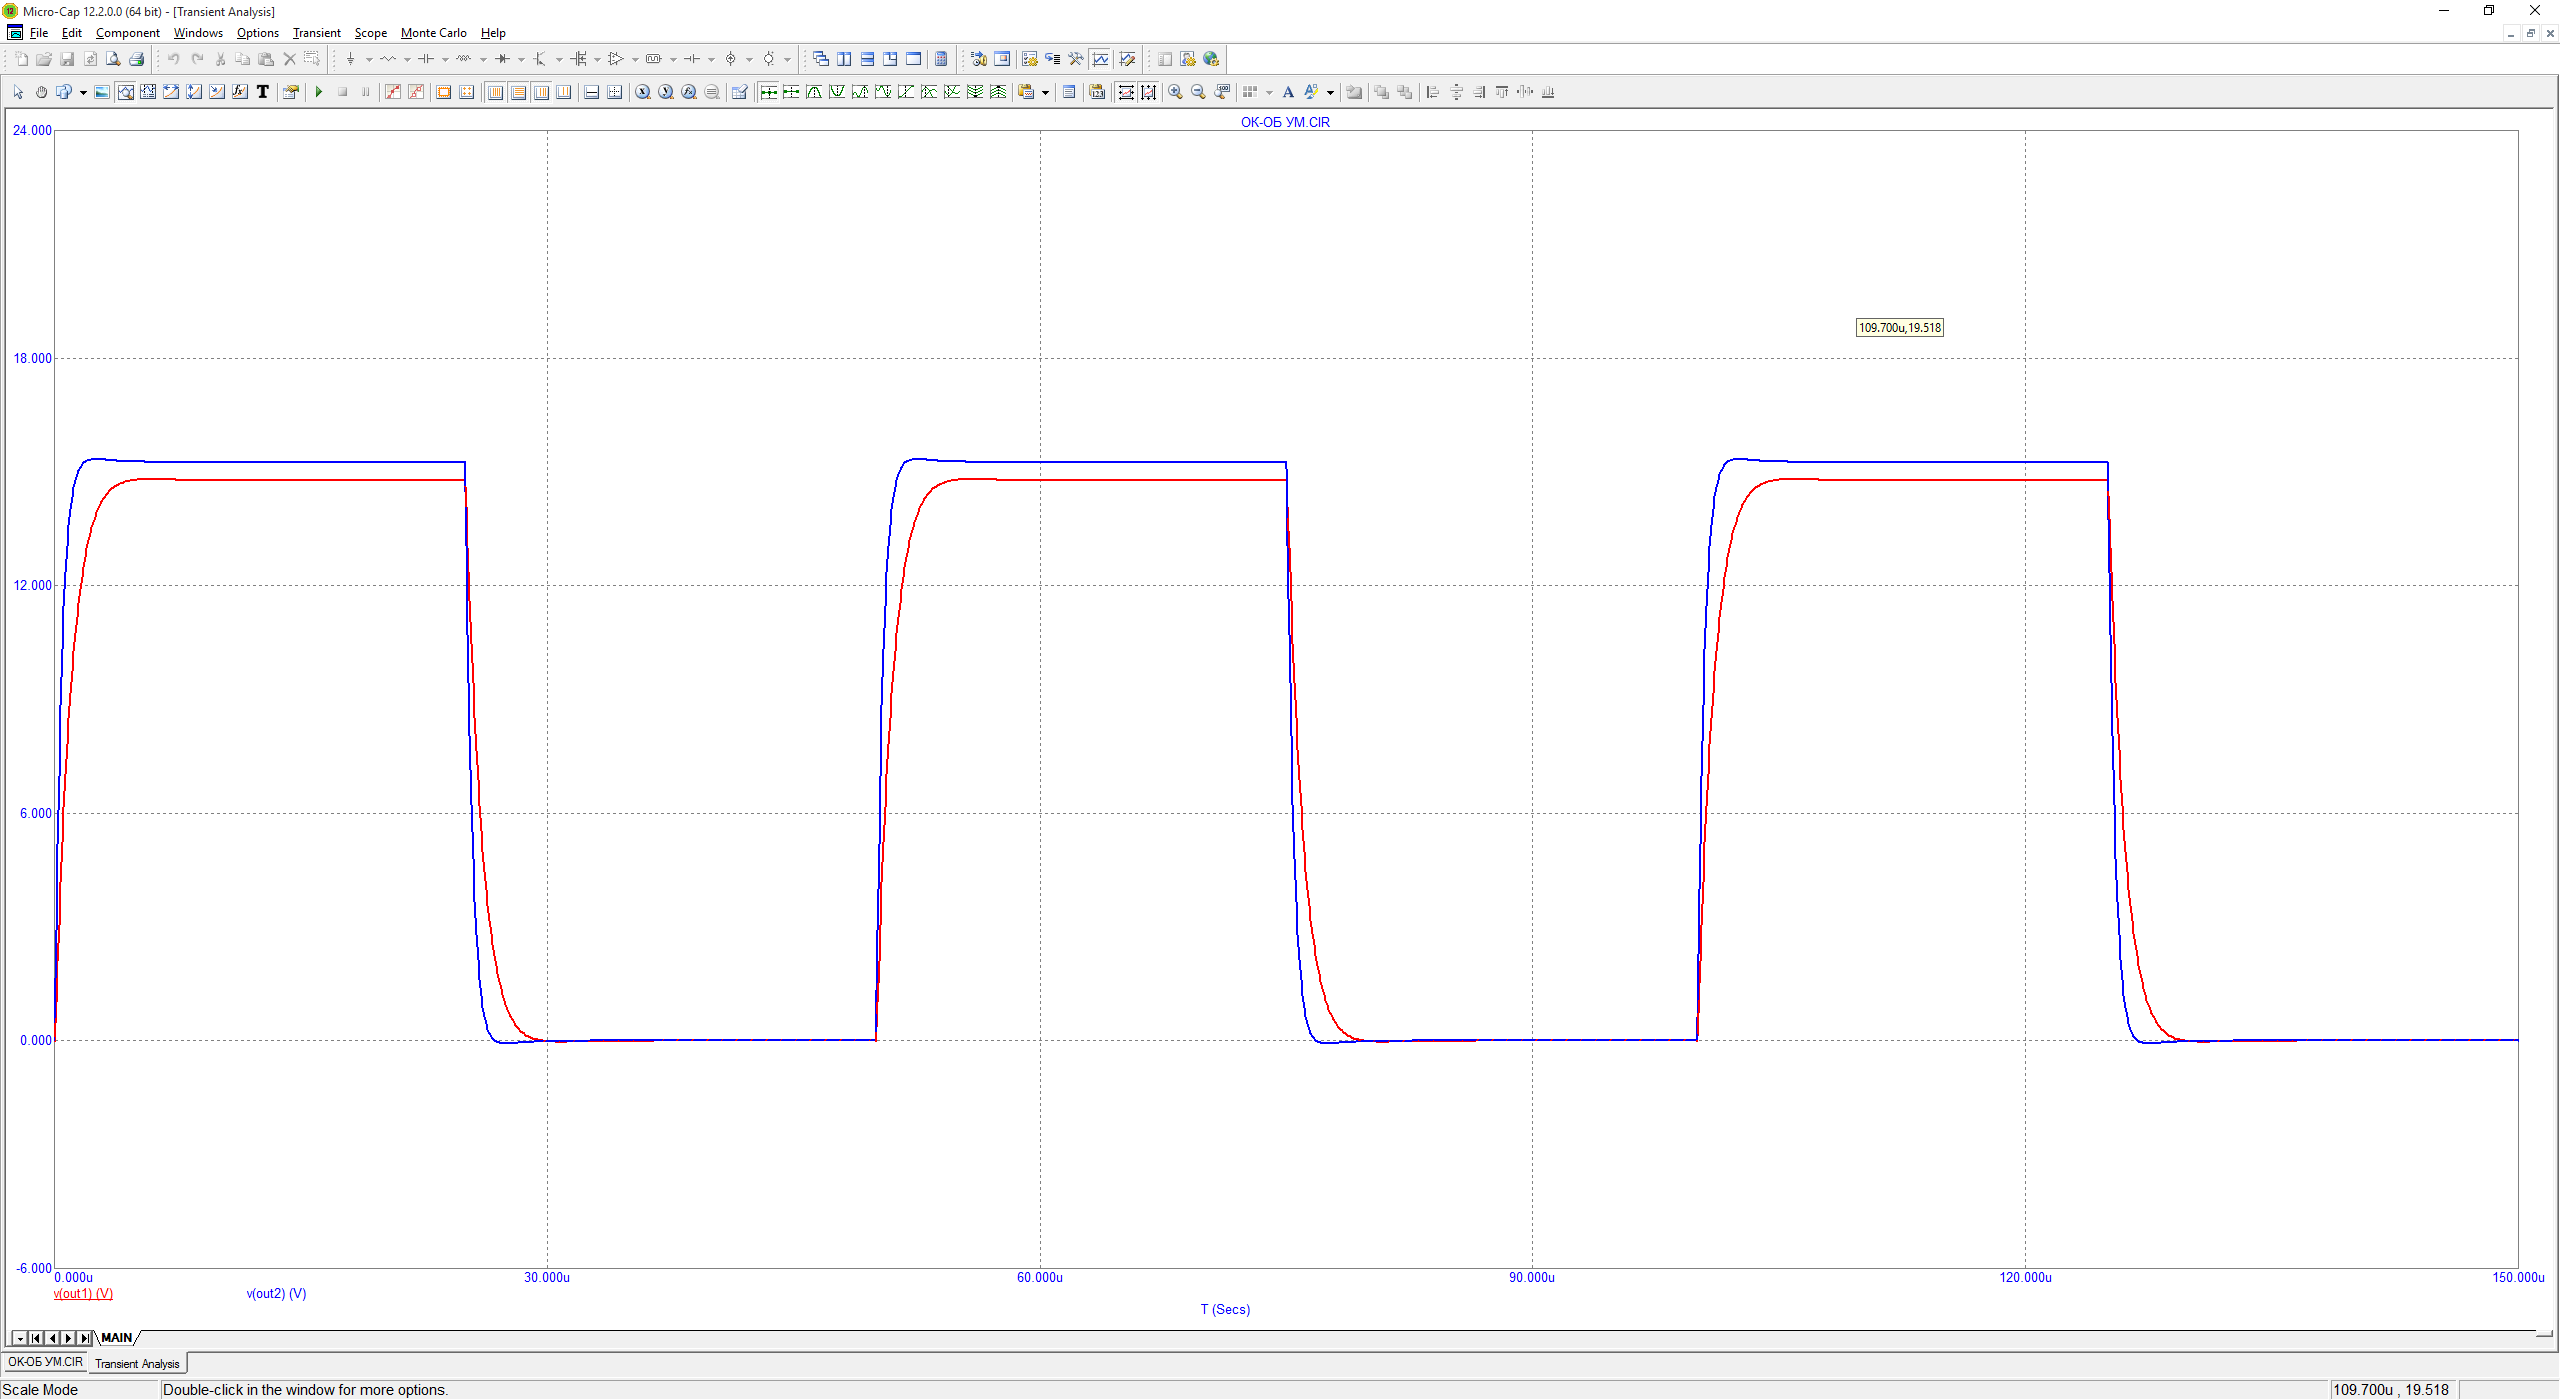This screenshot has height=1400, width=2560.
Task: Expand the ground component dropdown arrow
Action: [x=369, y=60]
